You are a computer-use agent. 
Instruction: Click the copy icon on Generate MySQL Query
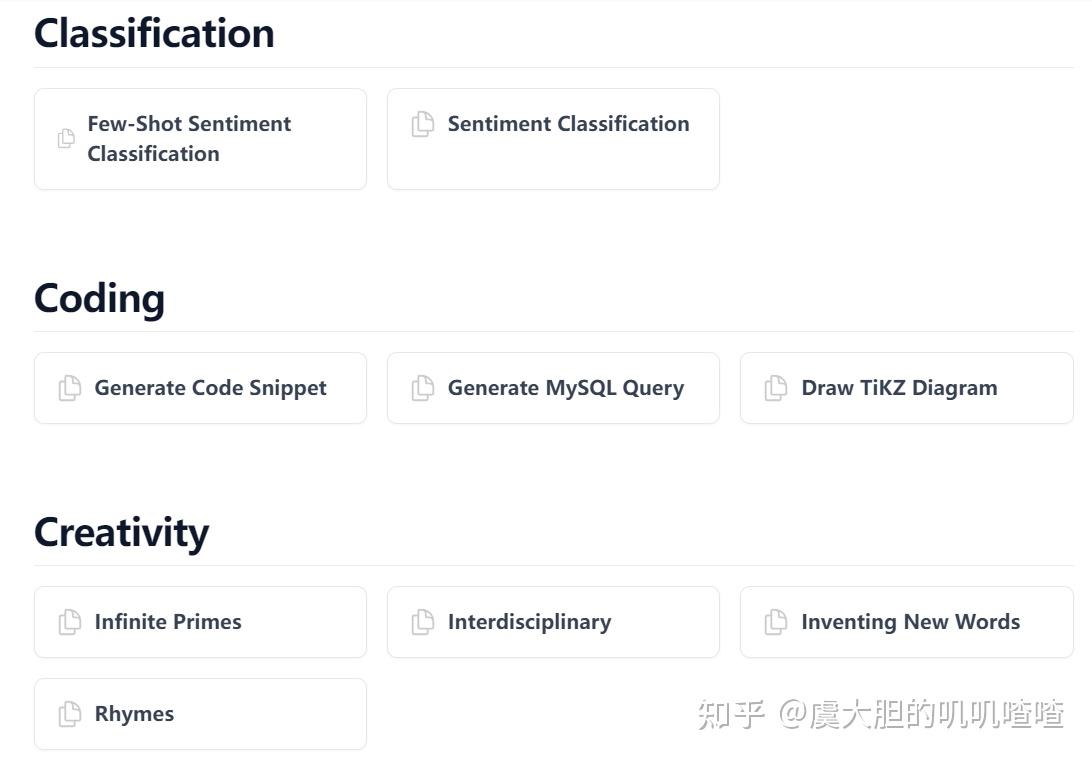point(421,388)
